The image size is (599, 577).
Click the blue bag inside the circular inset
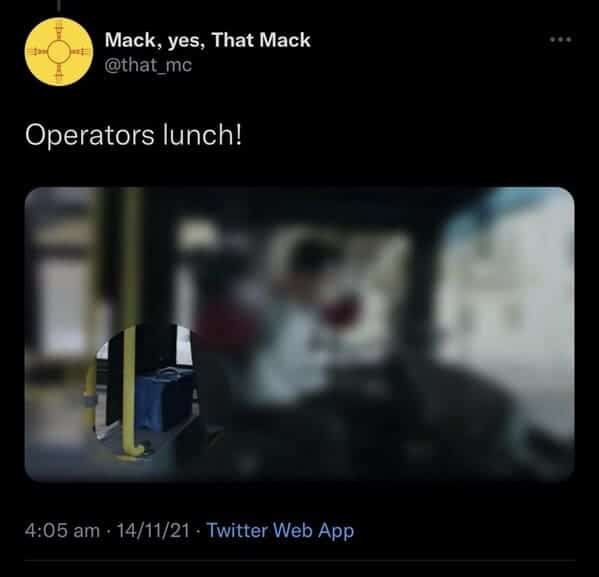tap(162, 399)
